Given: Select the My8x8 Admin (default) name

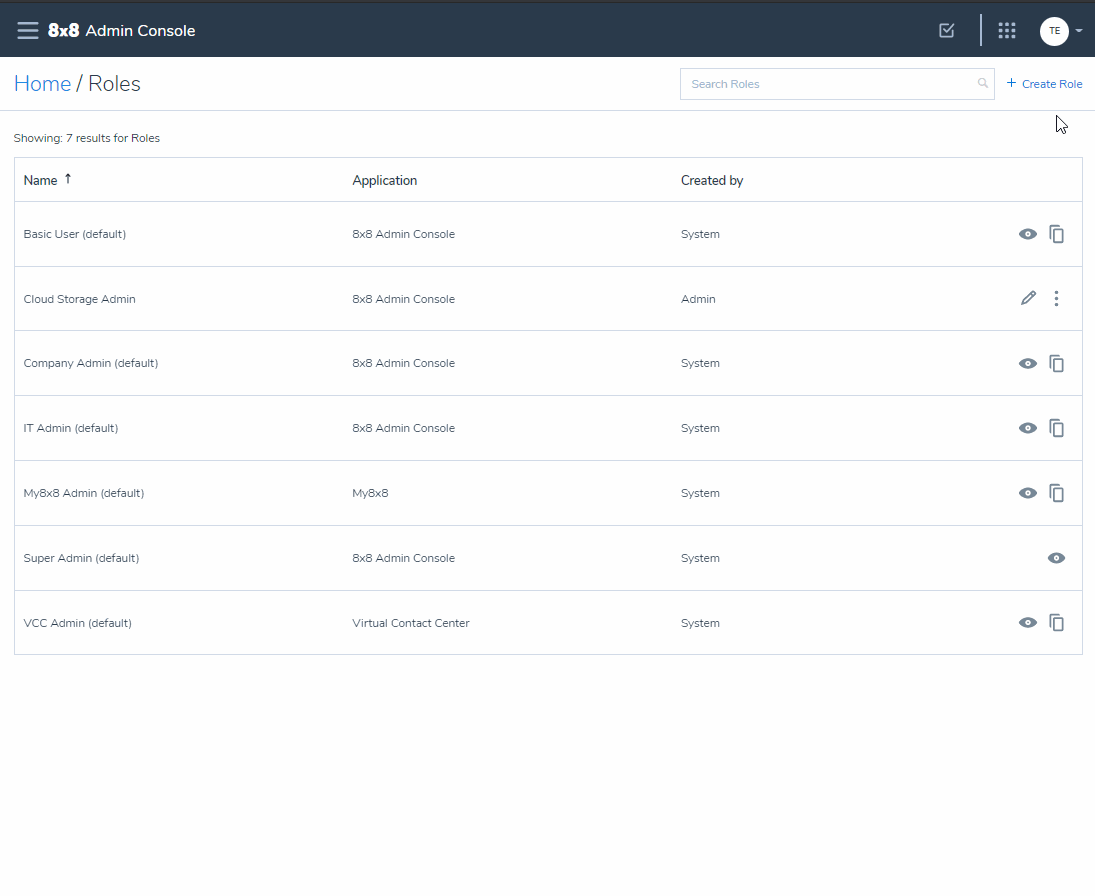Looking at the screenshot, I should (x=84, y=493).
